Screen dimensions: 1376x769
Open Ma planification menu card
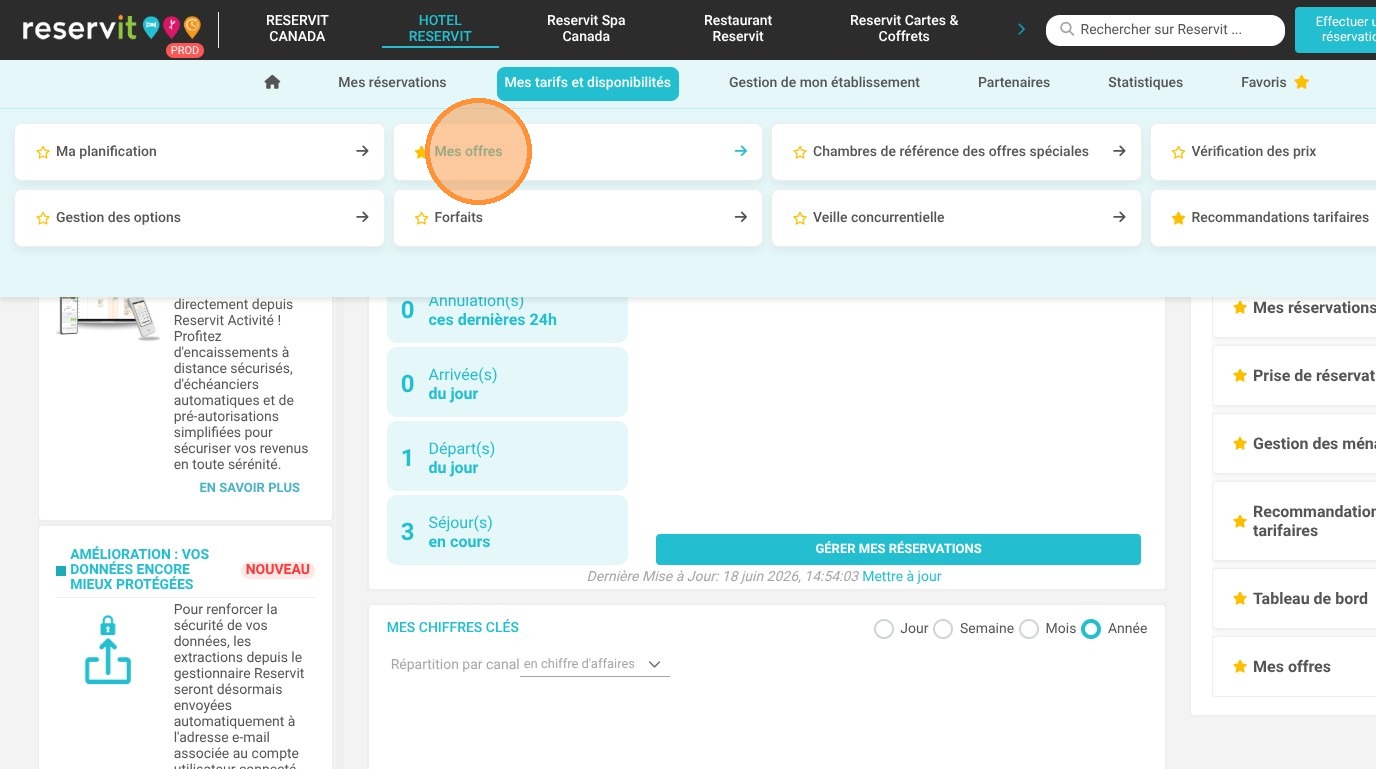pos(199,152)
